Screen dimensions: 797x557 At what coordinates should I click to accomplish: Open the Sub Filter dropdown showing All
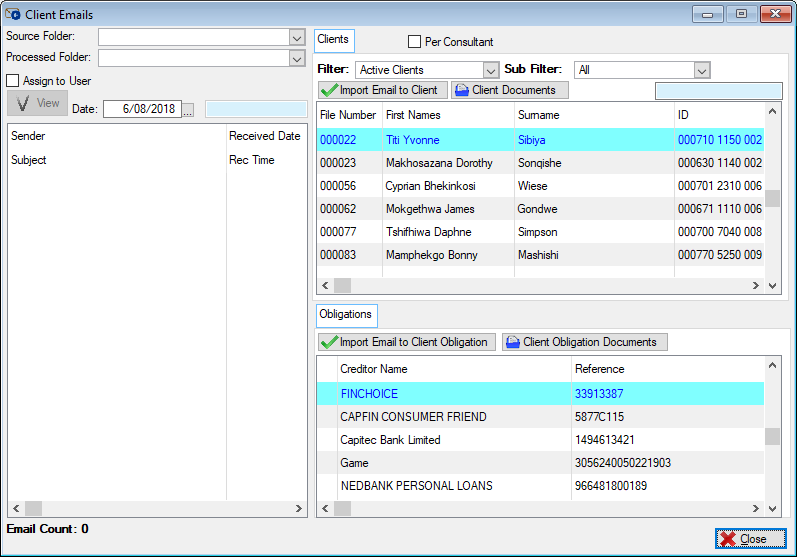click(701, 70)
